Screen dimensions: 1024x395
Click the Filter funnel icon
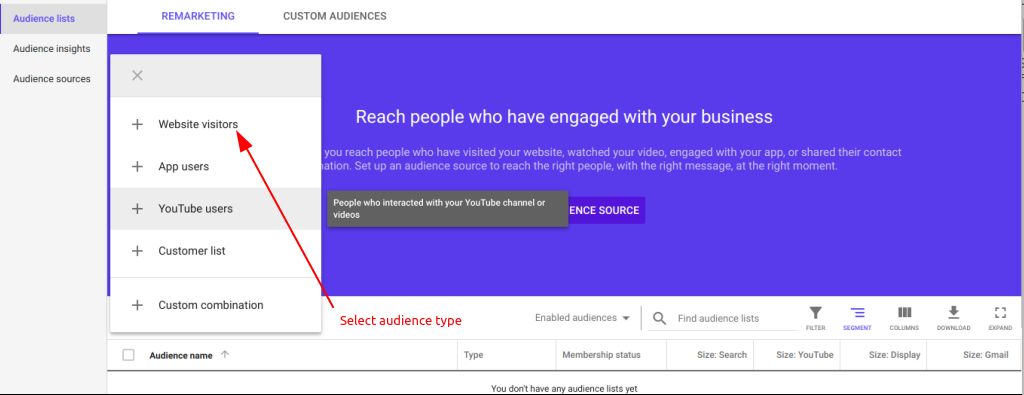click(x=816, y=312)
